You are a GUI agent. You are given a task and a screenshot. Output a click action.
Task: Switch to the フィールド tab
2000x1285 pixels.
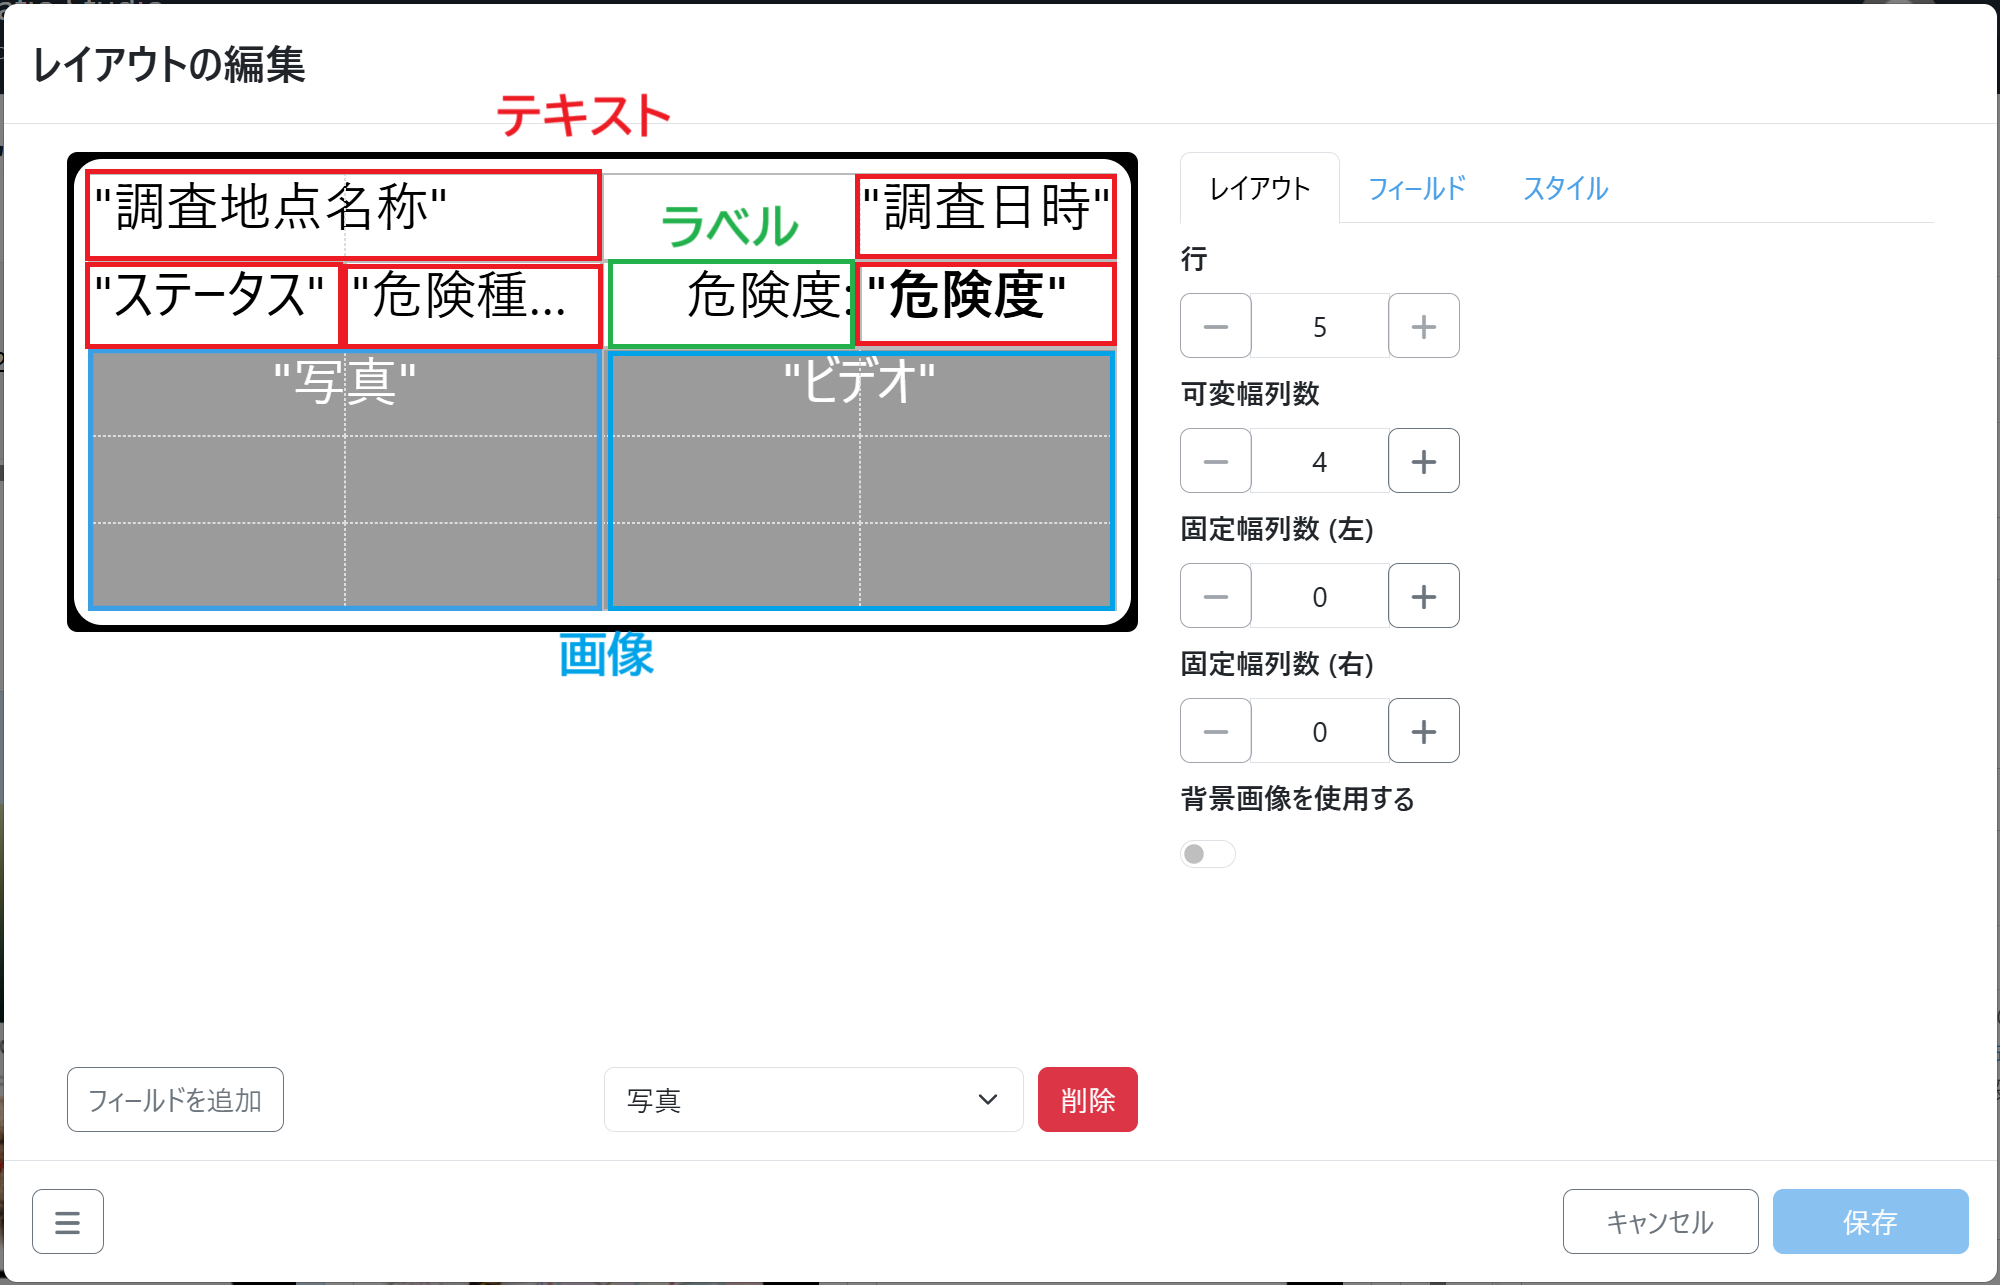pyautogui.click(x=1416, y=188)
